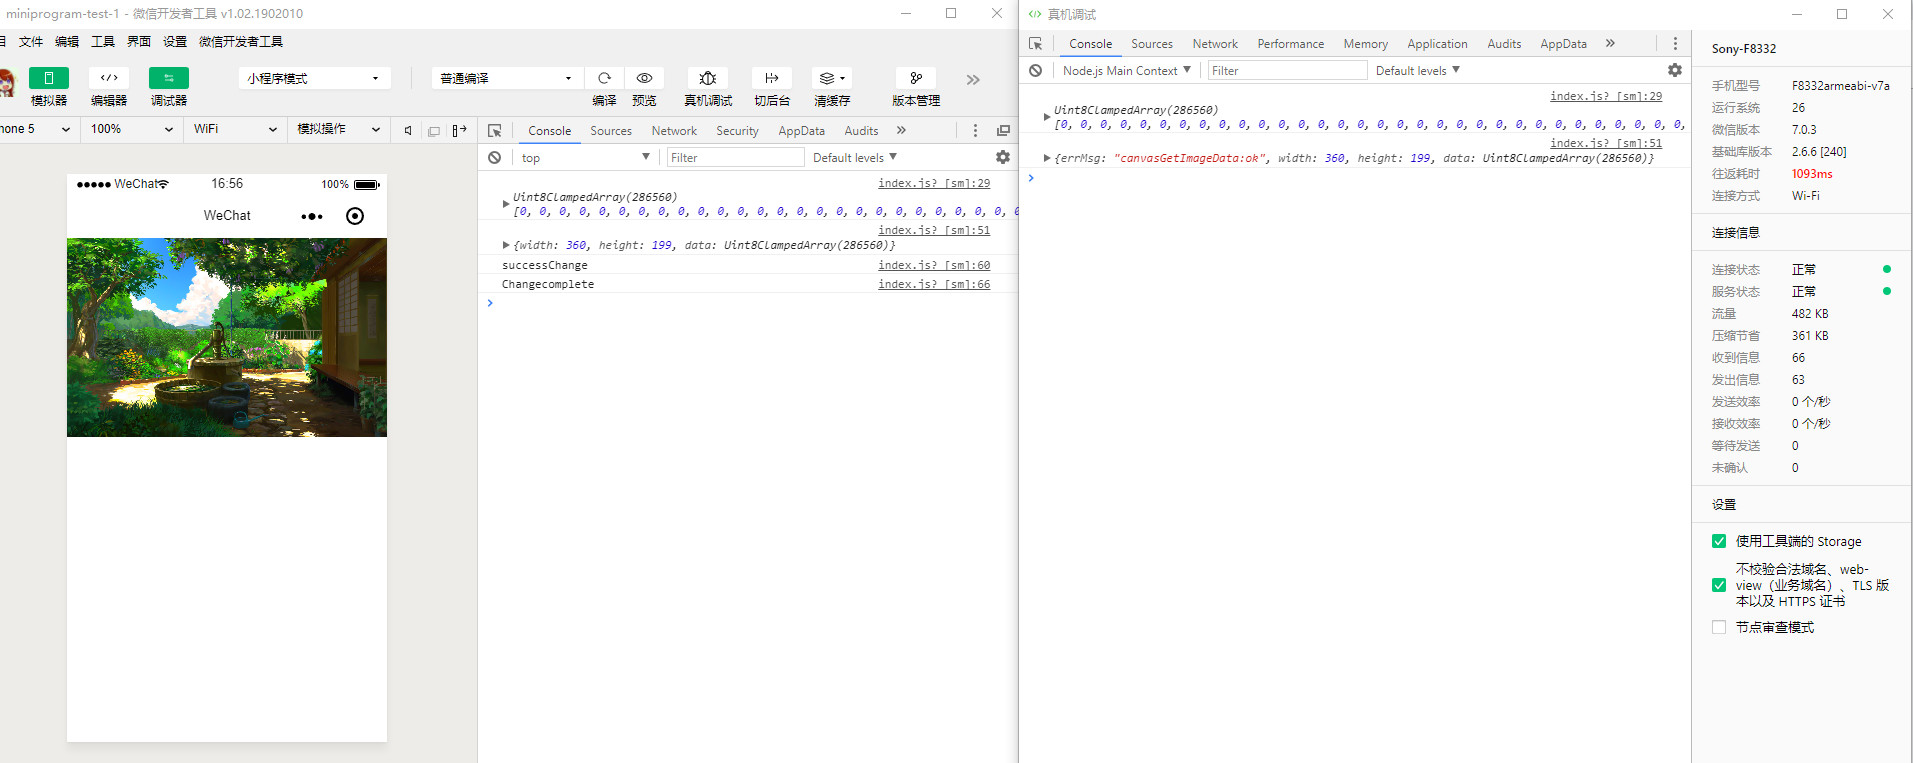Click inspector icon in remote debug window
Screen dimensions: 1913x763
point(1035,44)
